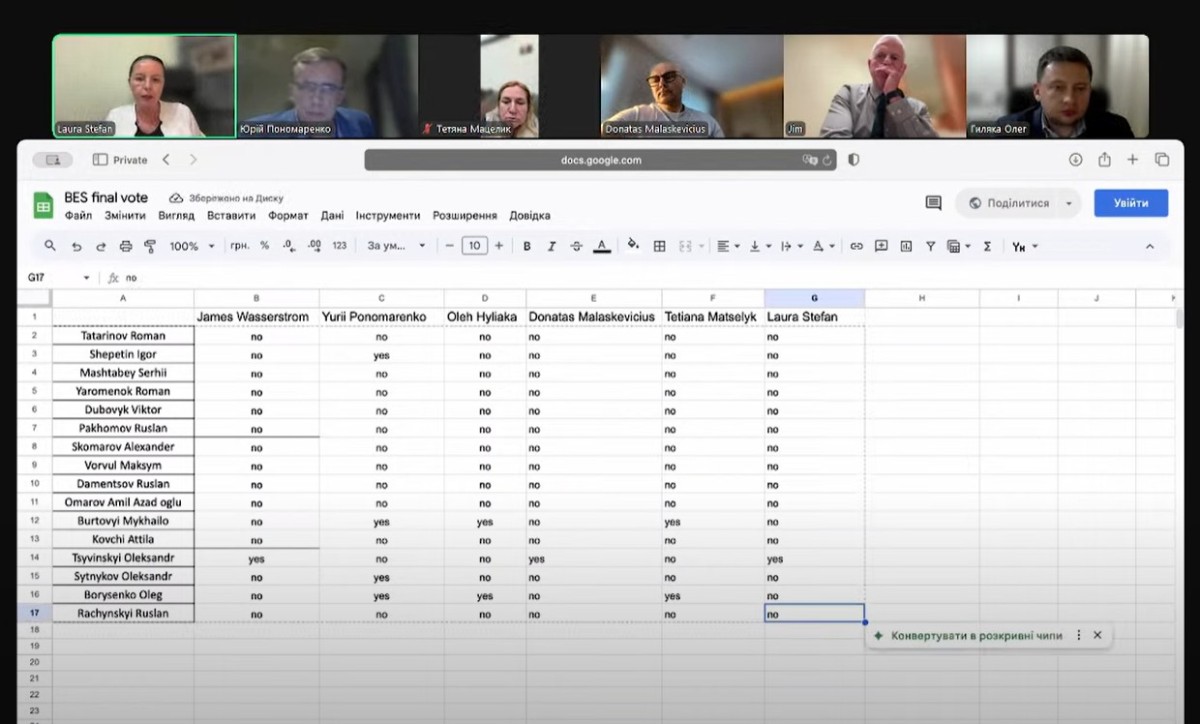The image size is (1200, 724).
Task: Redo the last action
Action: (100, 246)
